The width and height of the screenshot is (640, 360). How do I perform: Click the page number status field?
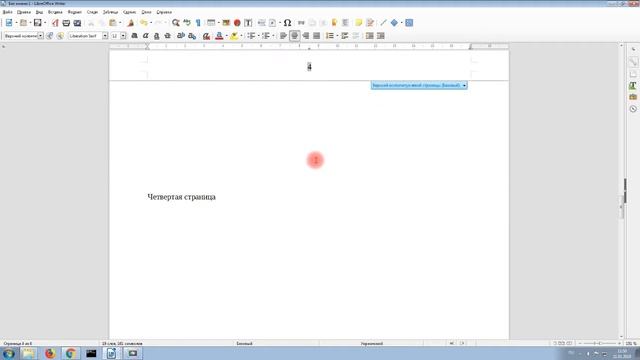click(18, 344)
